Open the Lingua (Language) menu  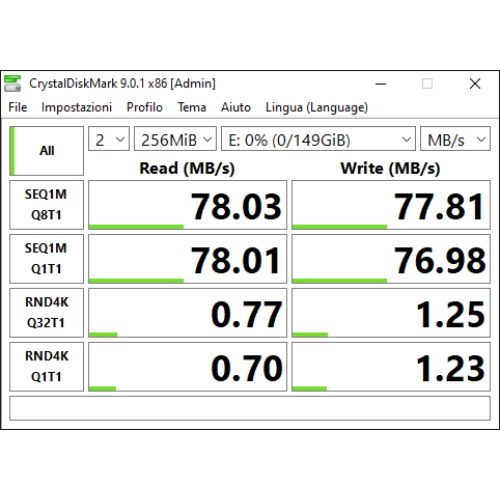pos(316,108)
